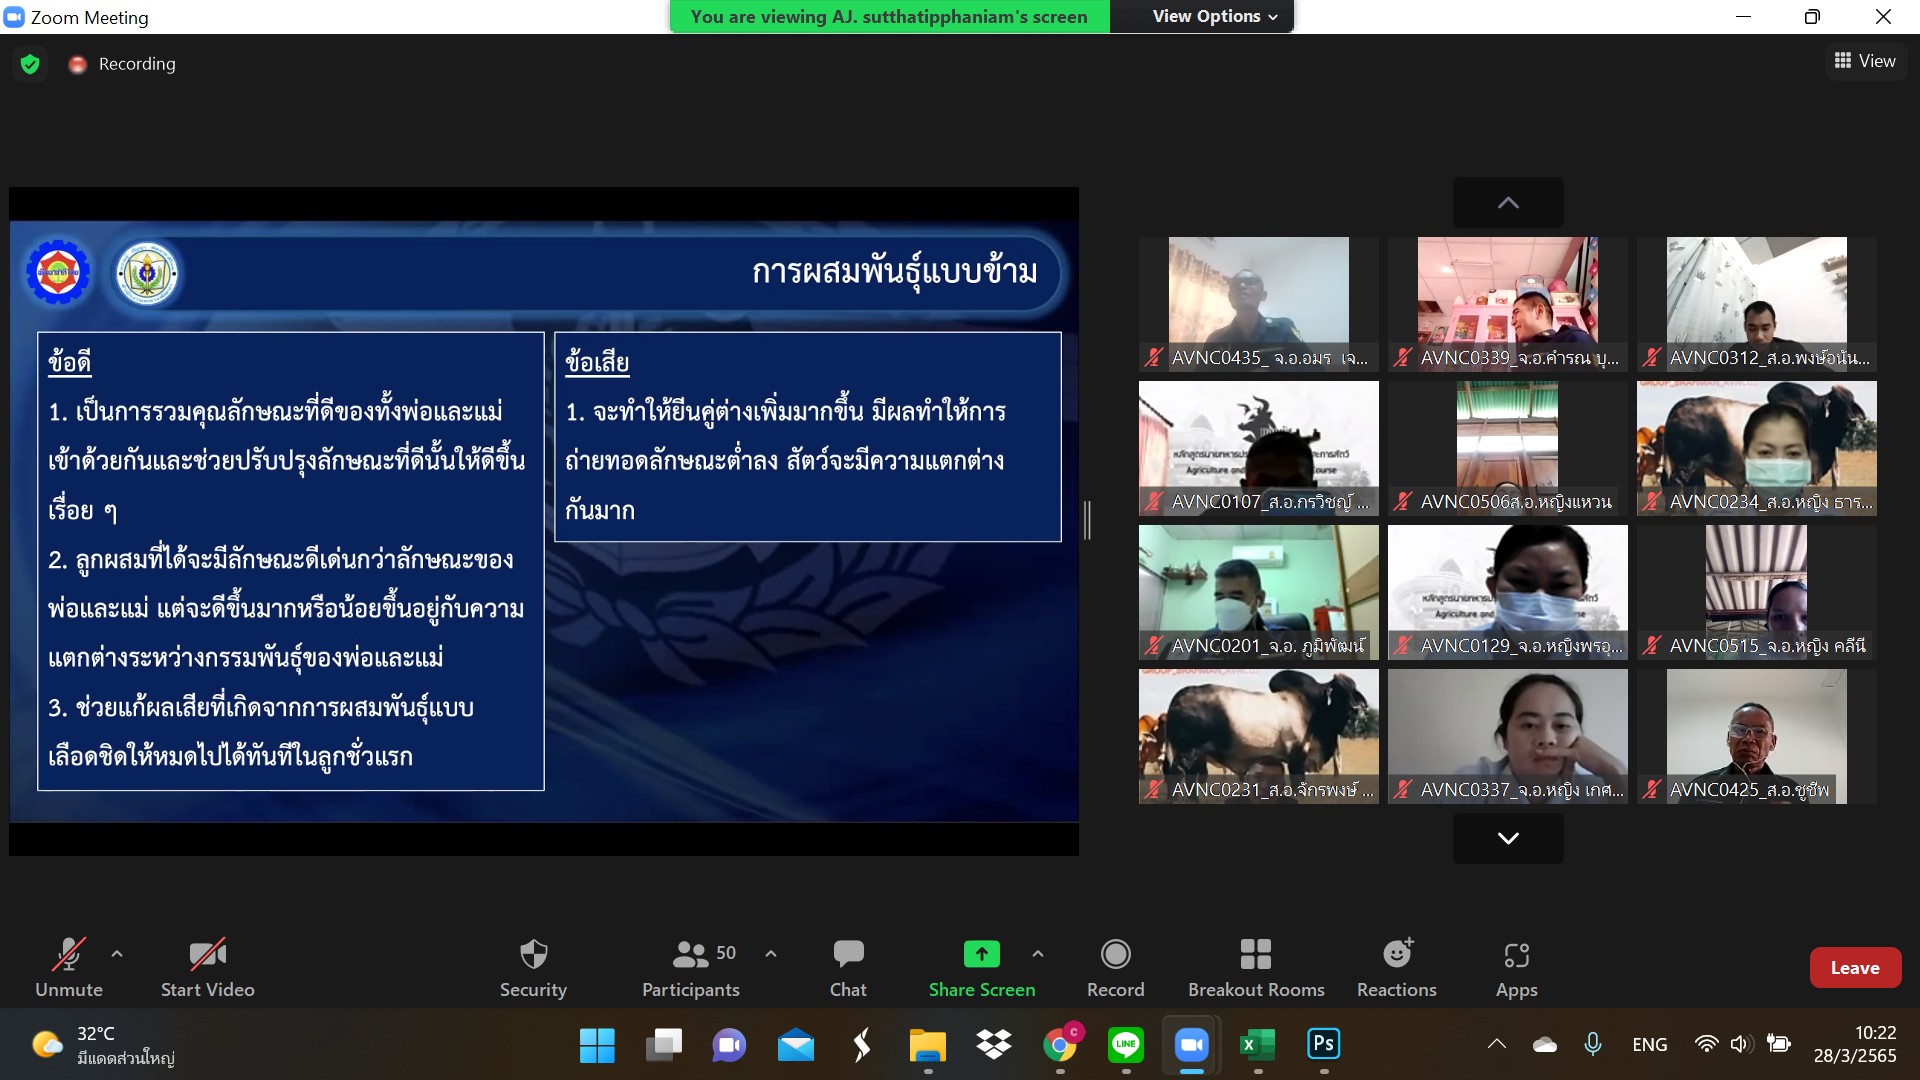Select video tile AVNC0129

click(x=1507, y=592)
